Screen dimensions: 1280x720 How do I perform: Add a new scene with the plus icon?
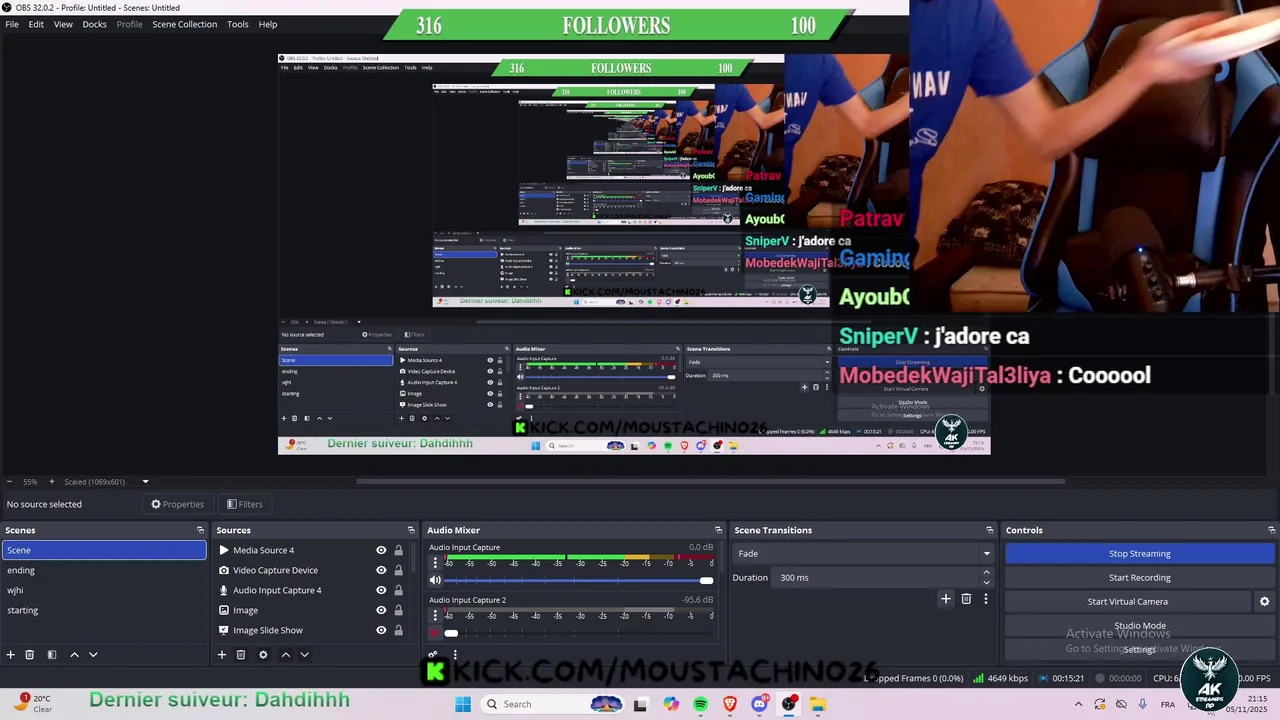tap(10, 655)
